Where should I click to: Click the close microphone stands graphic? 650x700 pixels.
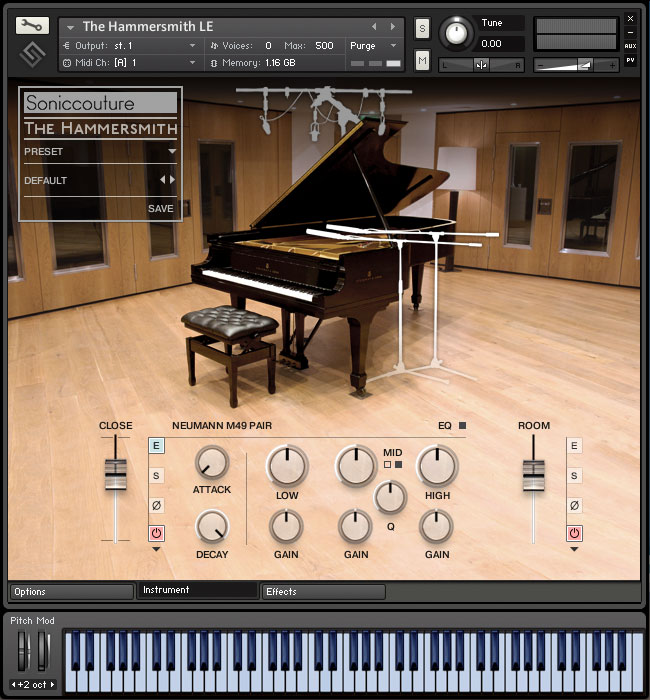[x=402, y=304]
